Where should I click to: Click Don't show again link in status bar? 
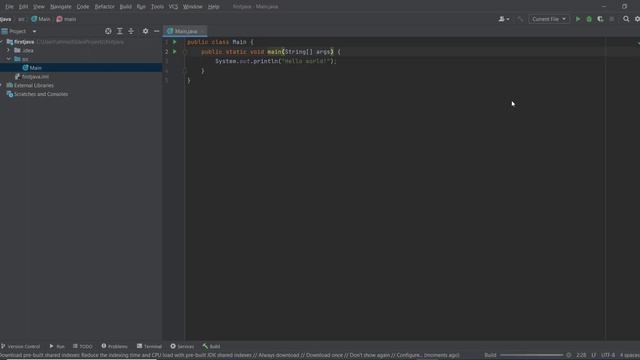tap(370, 355)
